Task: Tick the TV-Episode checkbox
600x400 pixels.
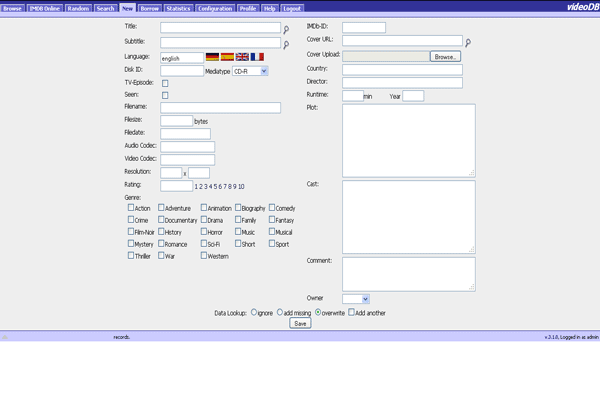Action: [165, 83]
